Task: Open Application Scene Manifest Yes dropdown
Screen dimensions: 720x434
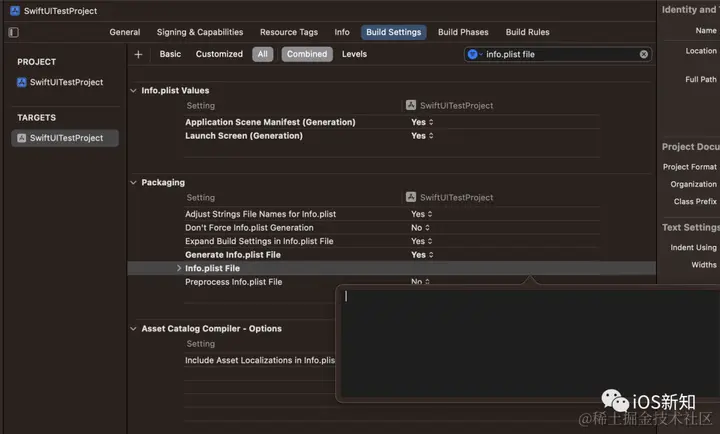Action: tap(422, 122)
